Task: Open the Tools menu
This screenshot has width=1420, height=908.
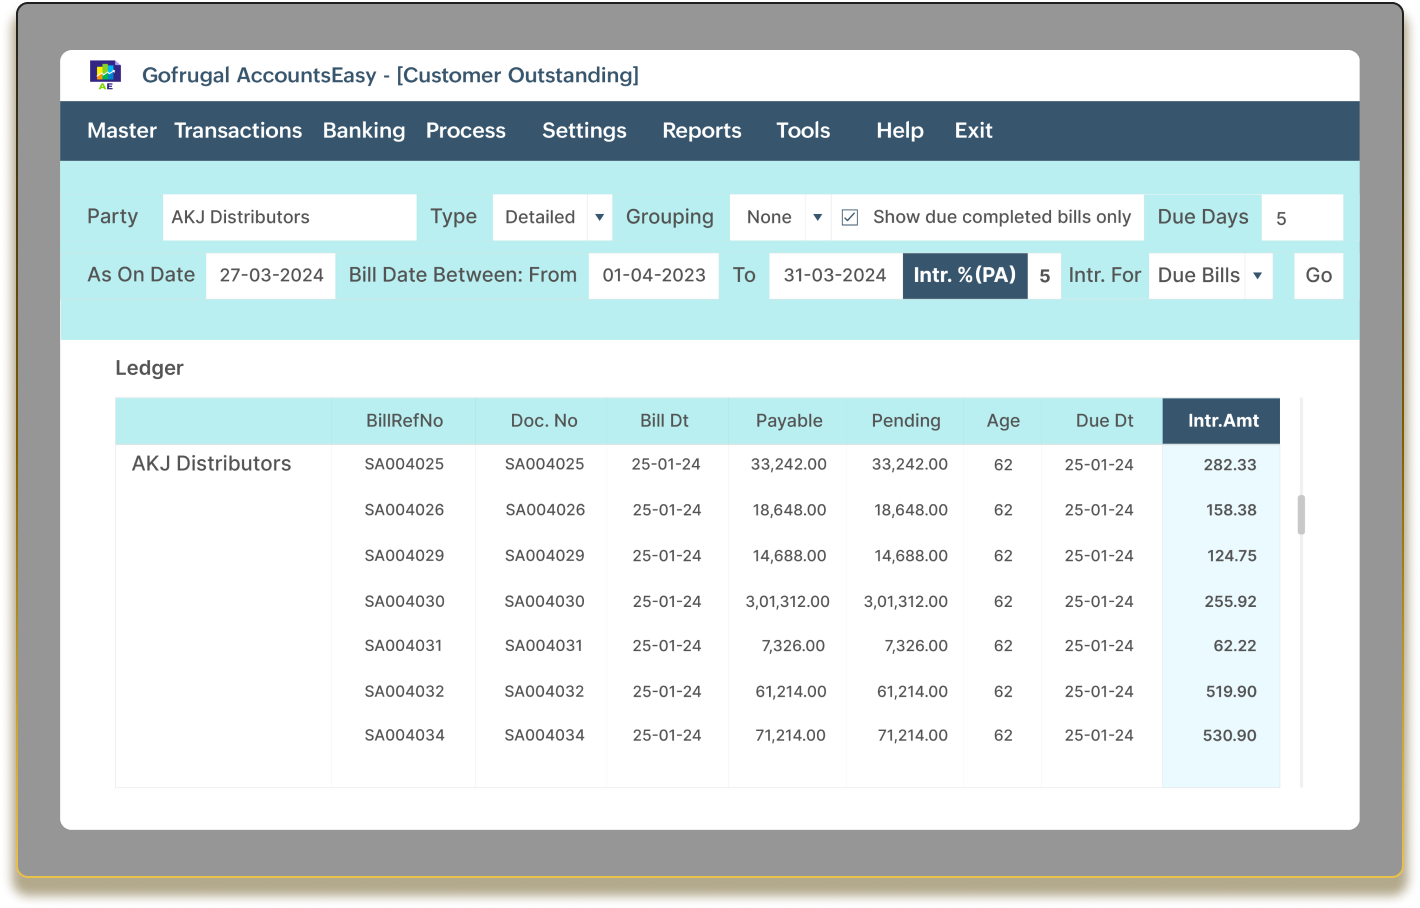Action: pyautogui.click(x=803, y=130)
